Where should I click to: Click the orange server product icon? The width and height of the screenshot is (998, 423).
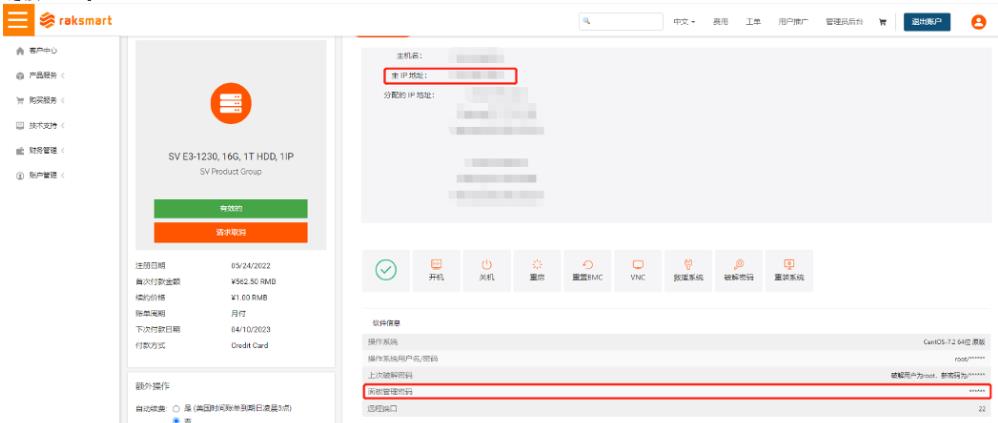tap(231, 103)
